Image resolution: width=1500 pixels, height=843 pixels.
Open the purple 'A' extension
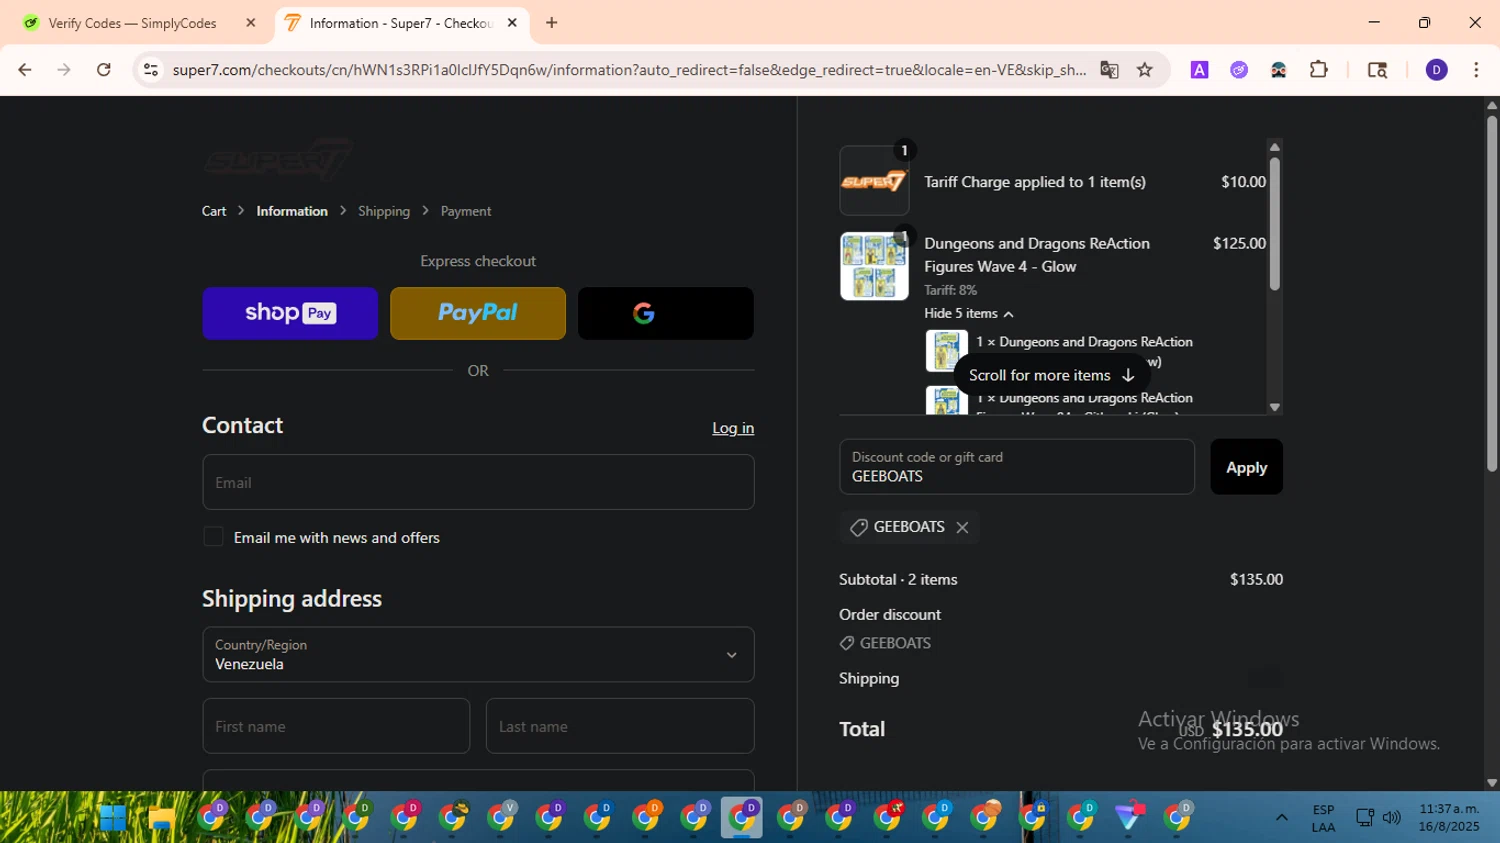1199,70
